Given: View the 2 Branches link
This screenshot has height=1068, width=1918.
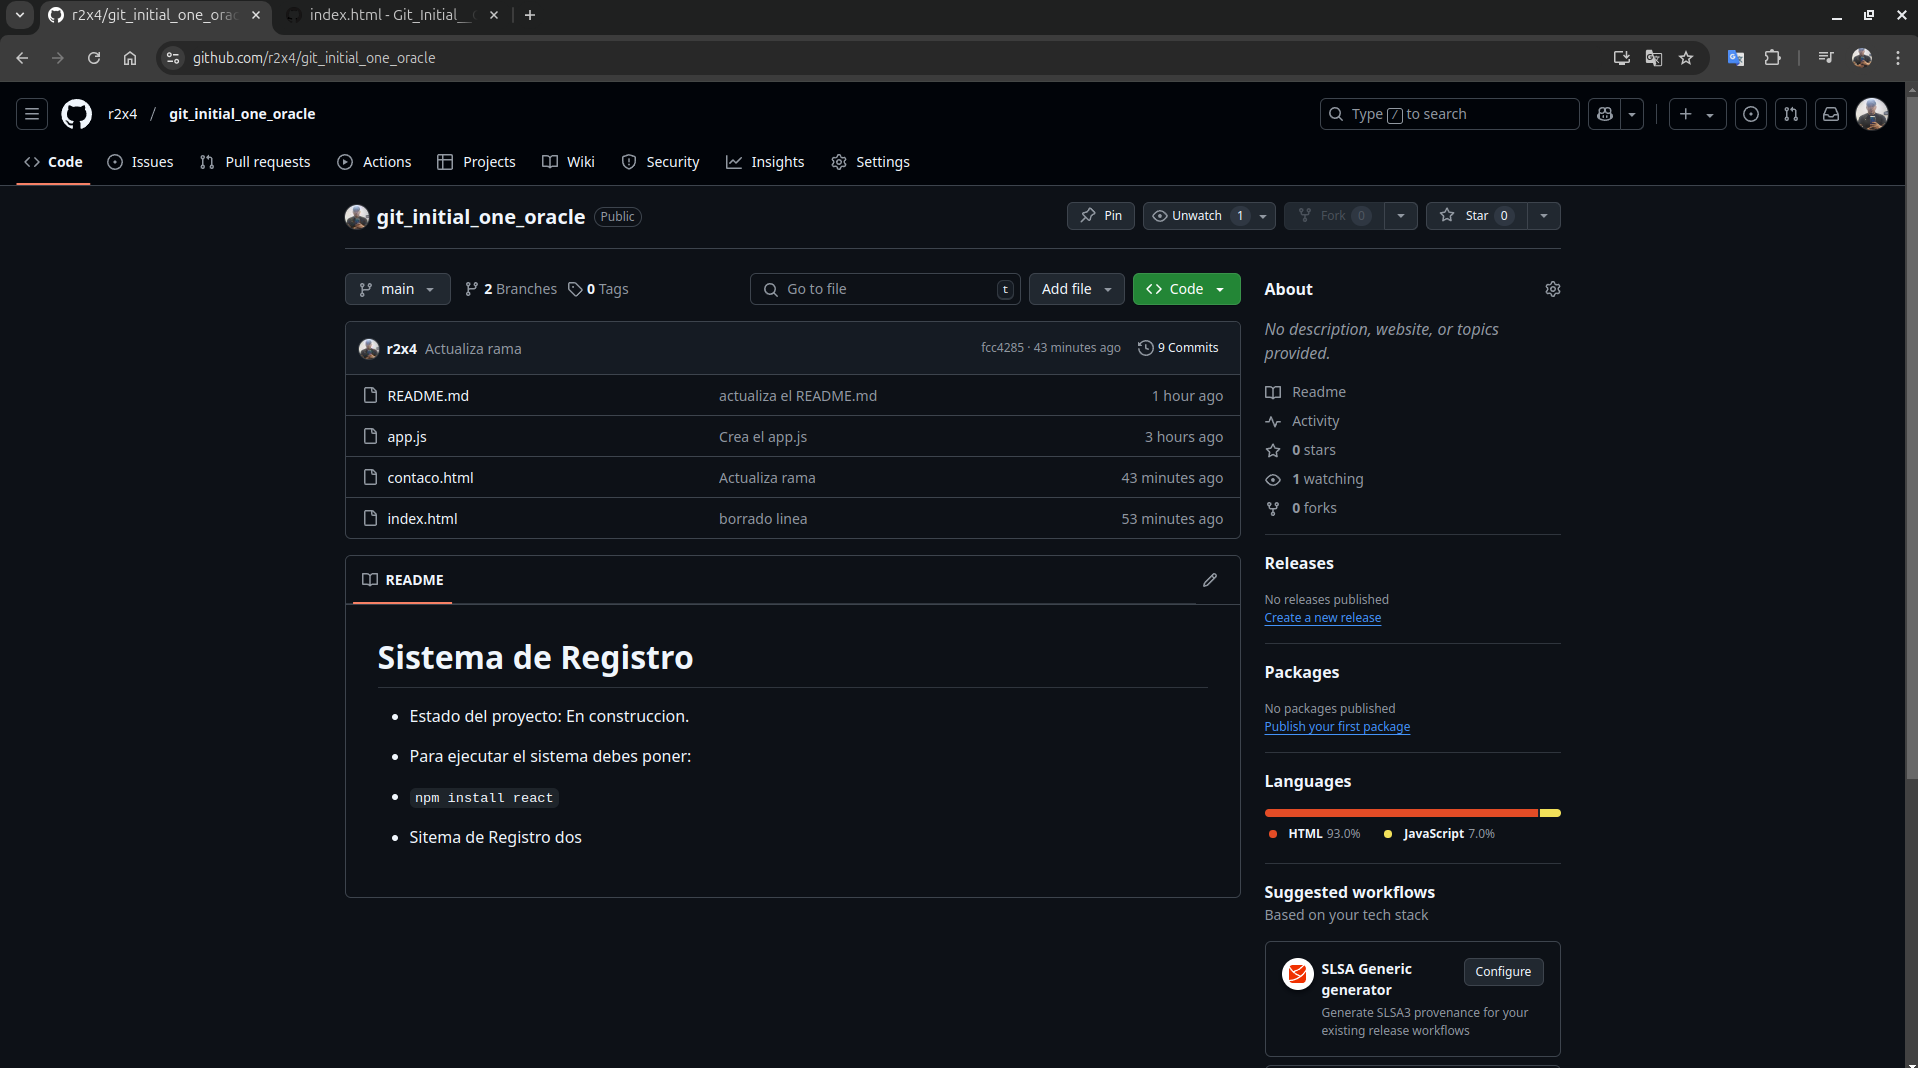Looking at the screenshot, I should tap(511, 289).
